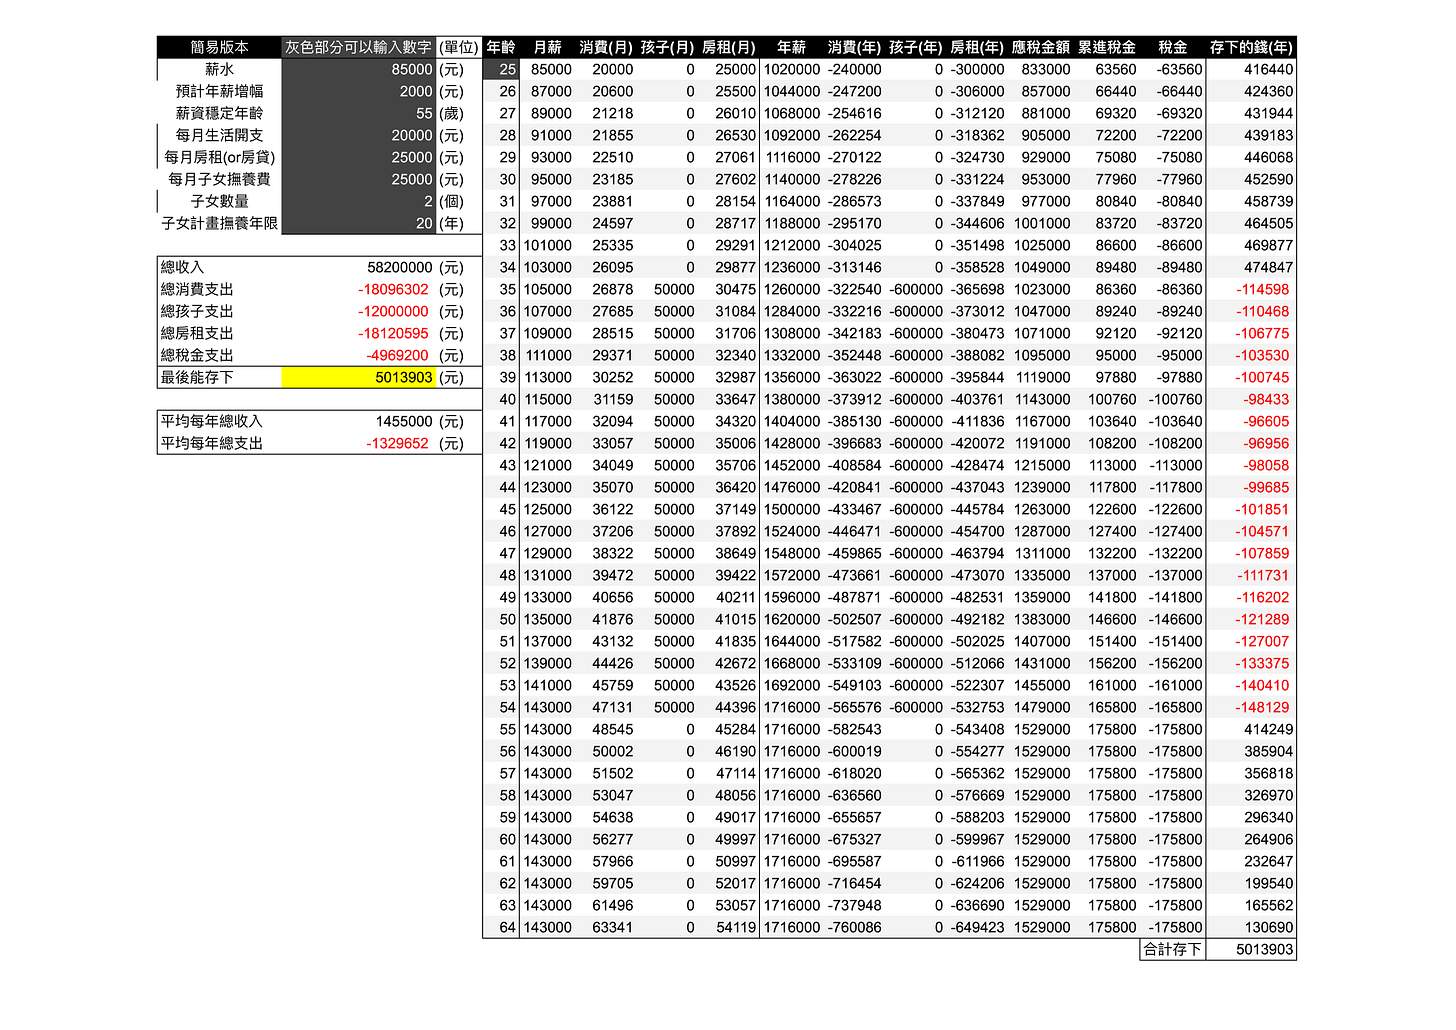The image size is (1456, 1030).
Task: Click the 孩子(月) column header
Action: pyautogui.click(x=667, y=47)
